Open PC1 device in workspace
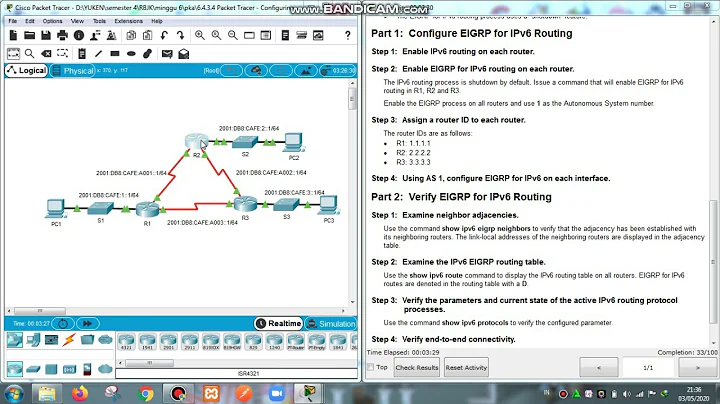The width and height of the screenshot is (720, 404). (56, 209)
